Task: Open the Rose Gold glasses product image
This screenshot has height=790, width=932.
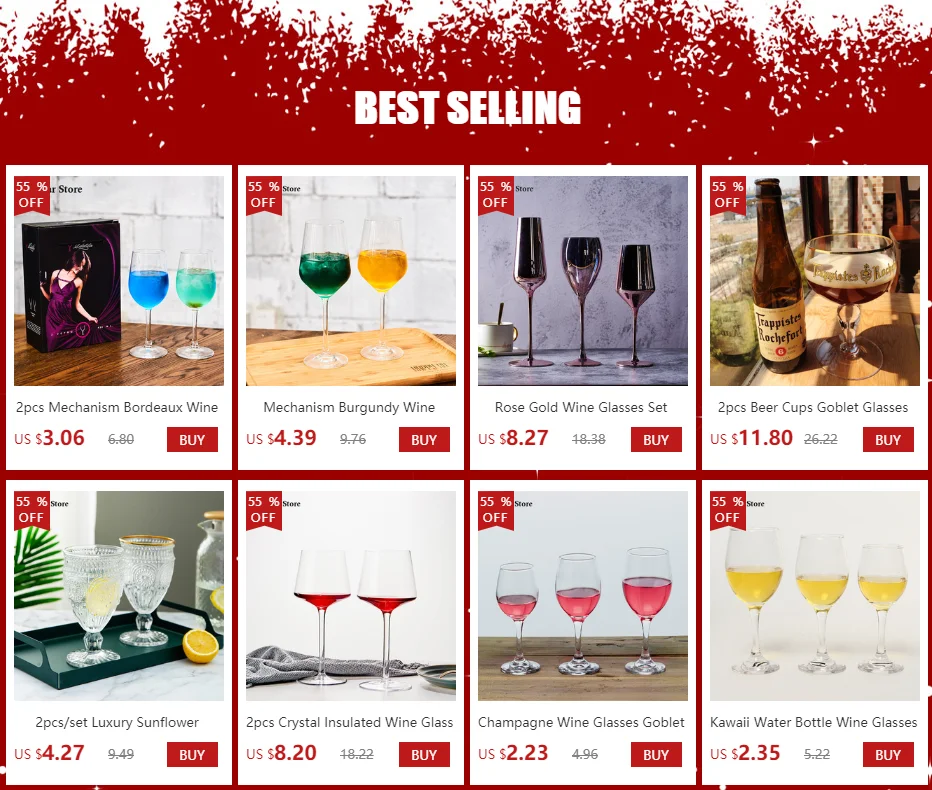Action: click(582, 281)
